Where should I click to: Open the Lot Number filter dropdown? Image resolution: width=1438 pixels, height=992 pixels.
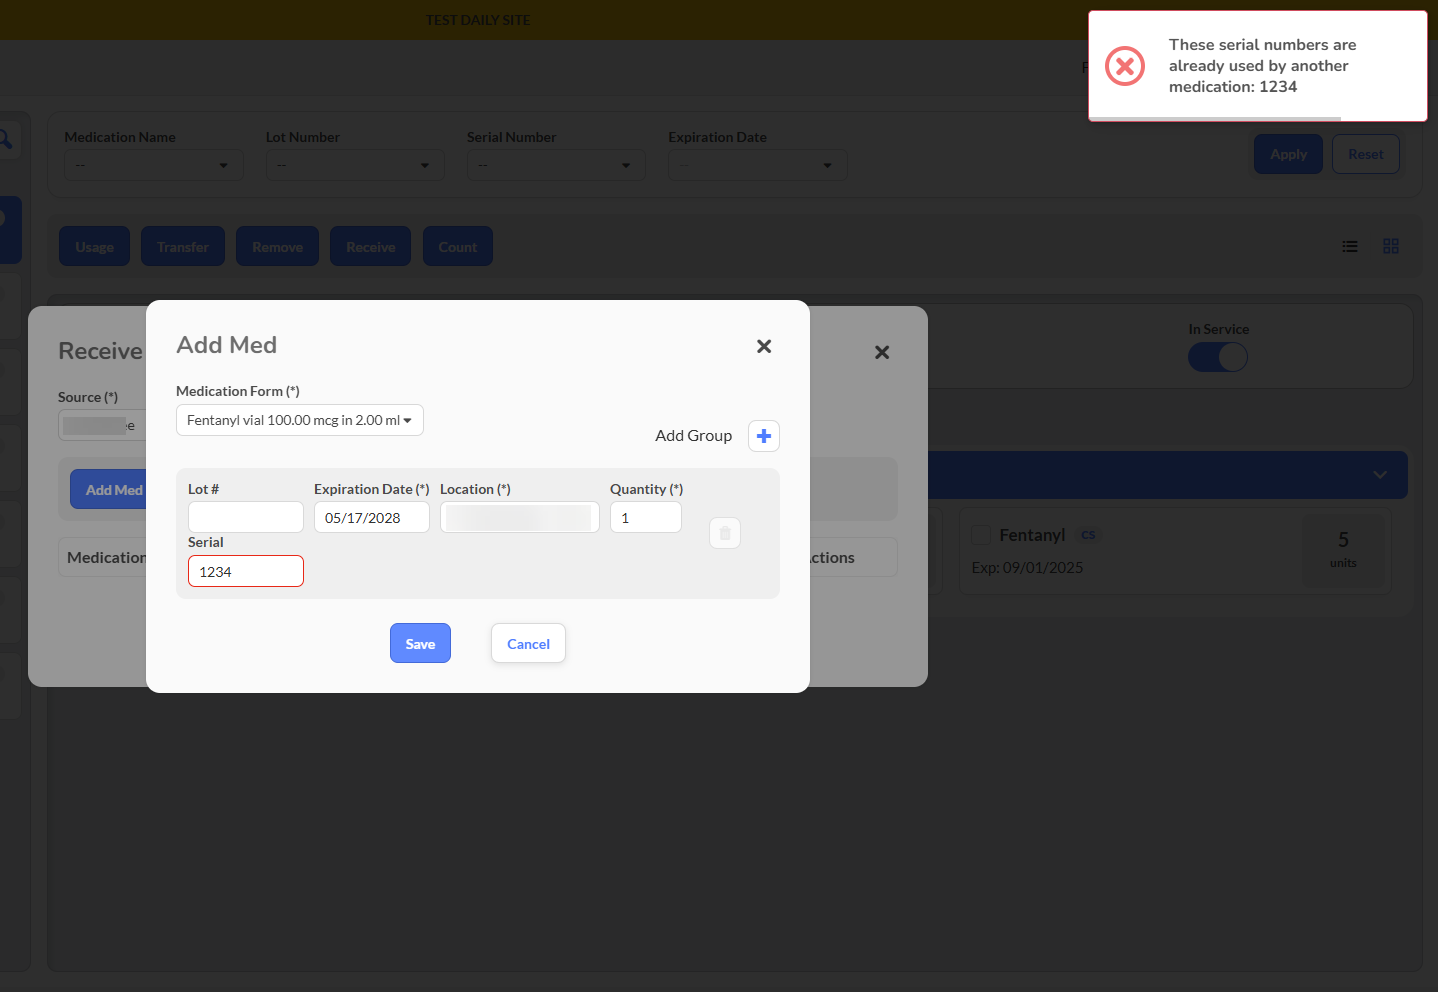[x=355, y=165]
